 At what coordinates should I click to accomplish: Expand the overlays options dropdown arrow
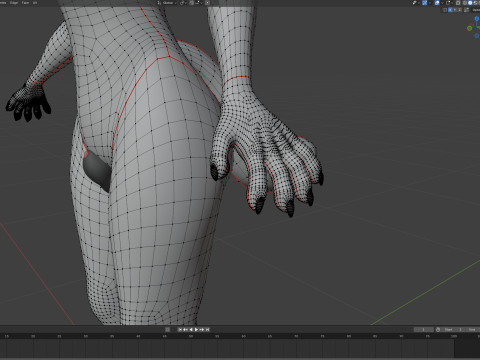pos(442,3)
